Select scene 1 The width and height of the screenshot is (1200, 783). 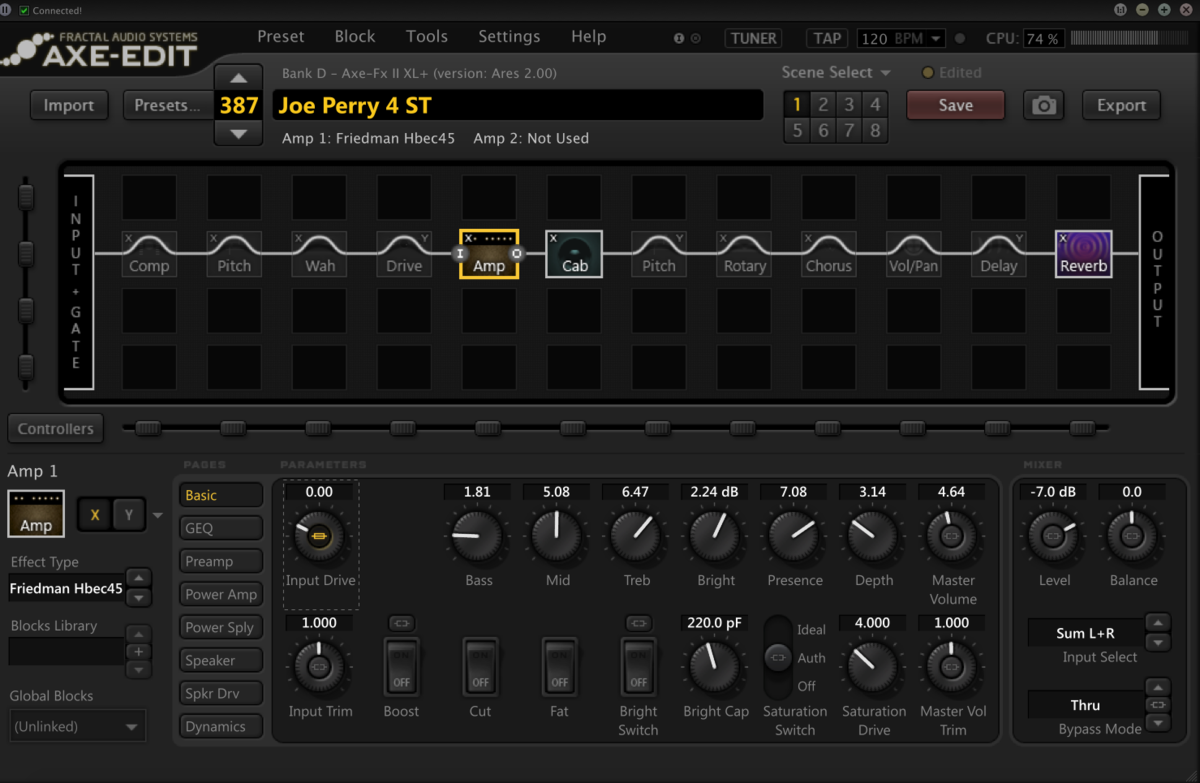point(797,104)
